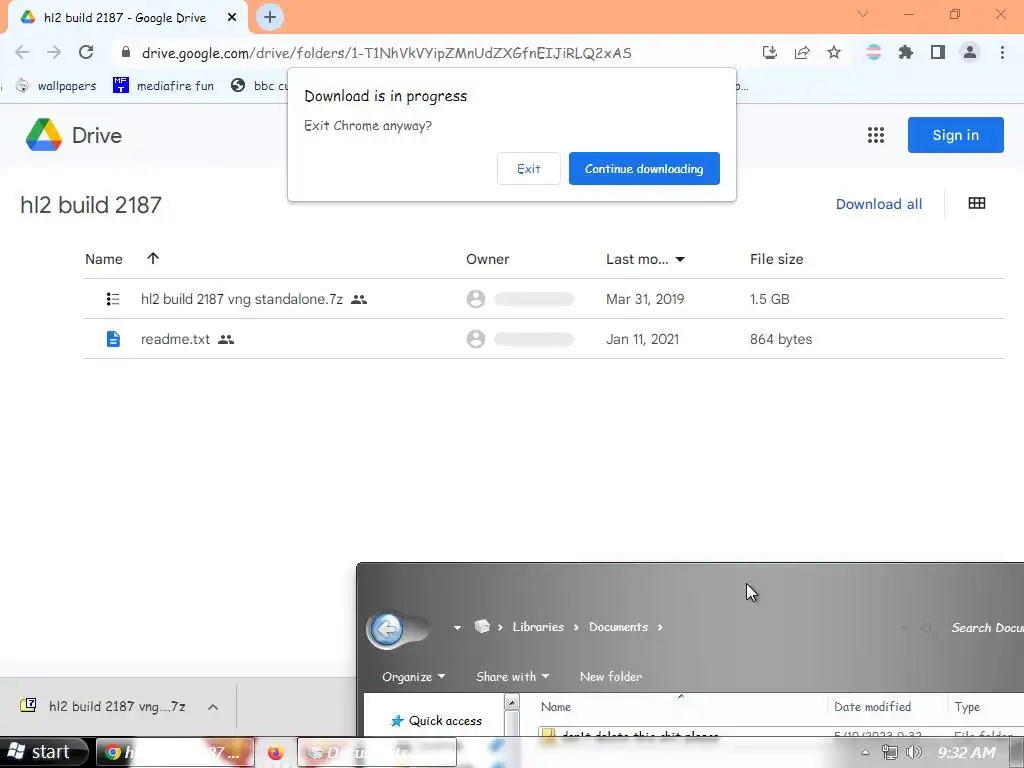Click the address bar URL
1024x768 pixels.
[x=387, y=53]
